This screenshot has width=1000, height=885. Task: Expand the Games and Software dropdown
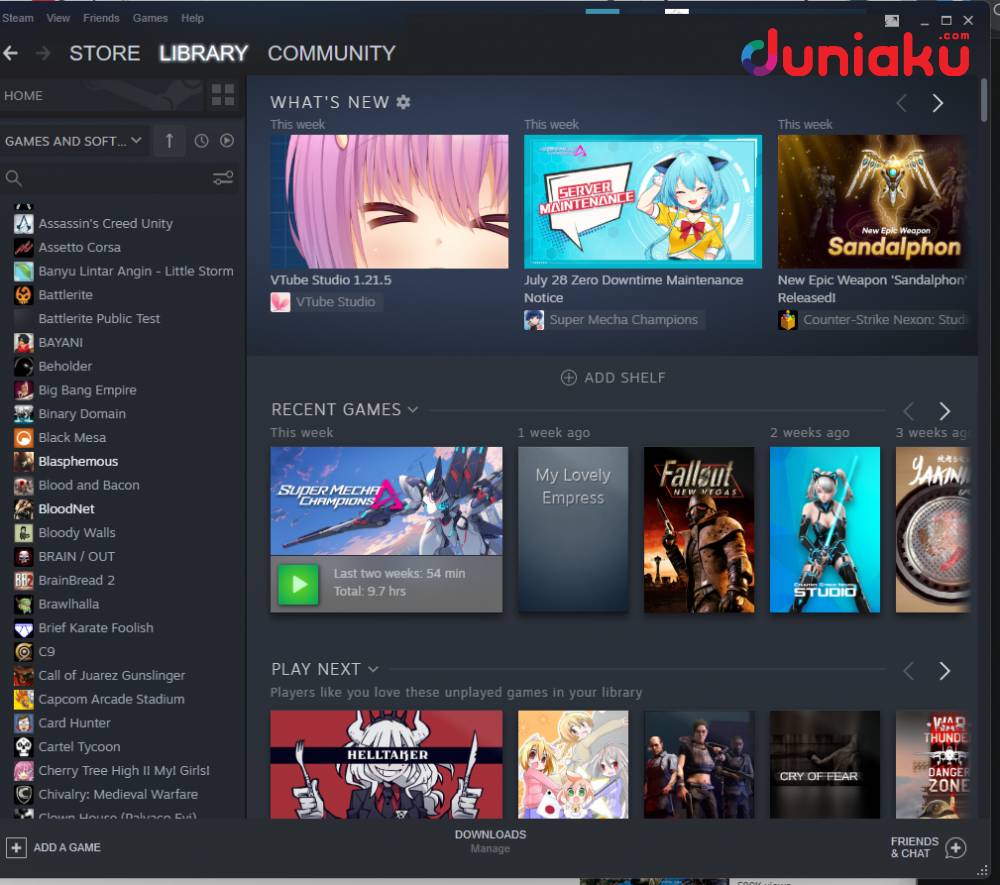tap(136, 140)
